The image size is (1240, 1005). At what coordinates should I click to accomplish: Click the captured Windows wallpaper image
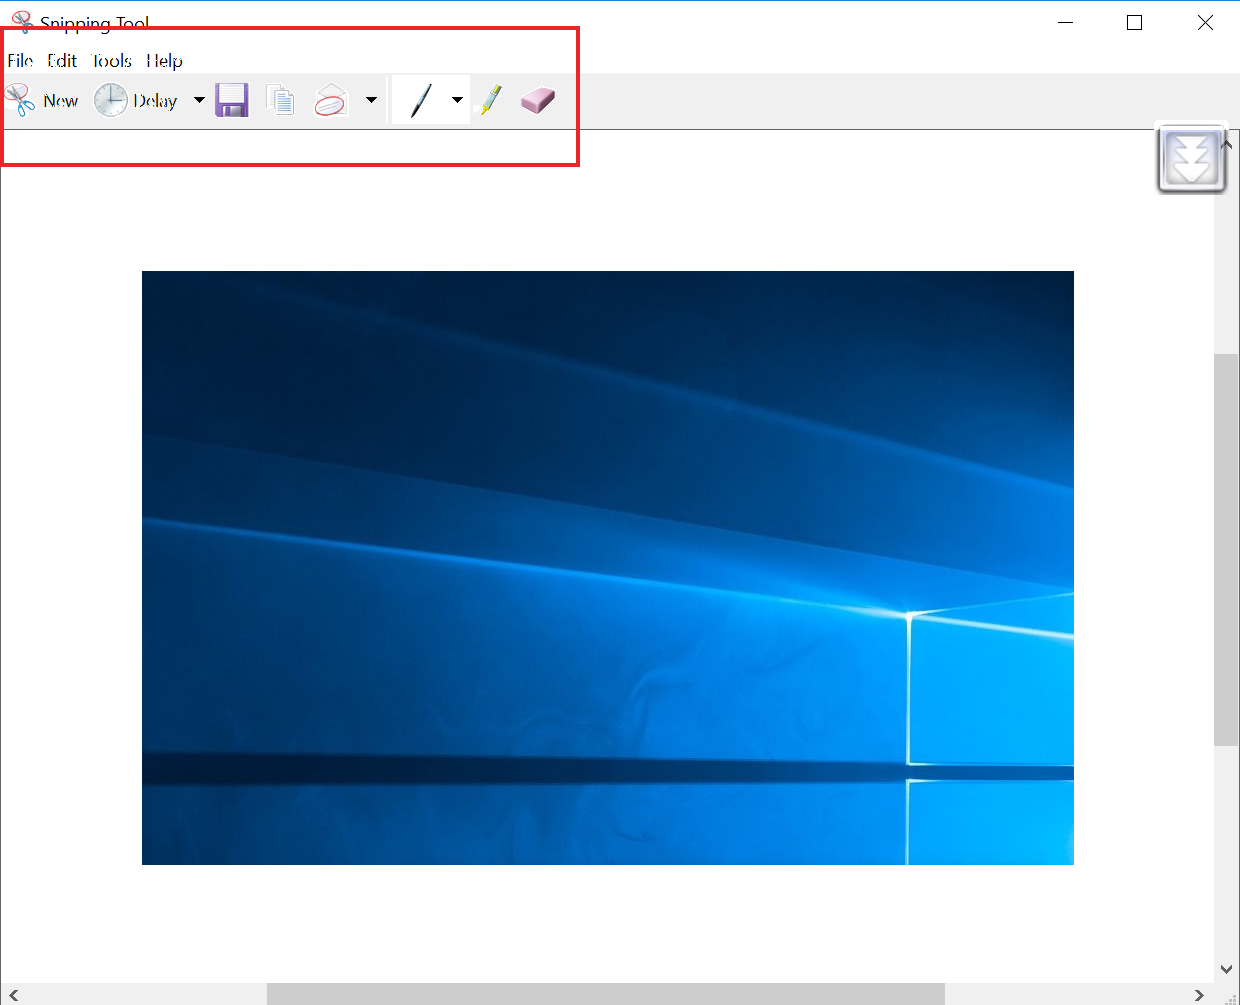tap(607, 567)
